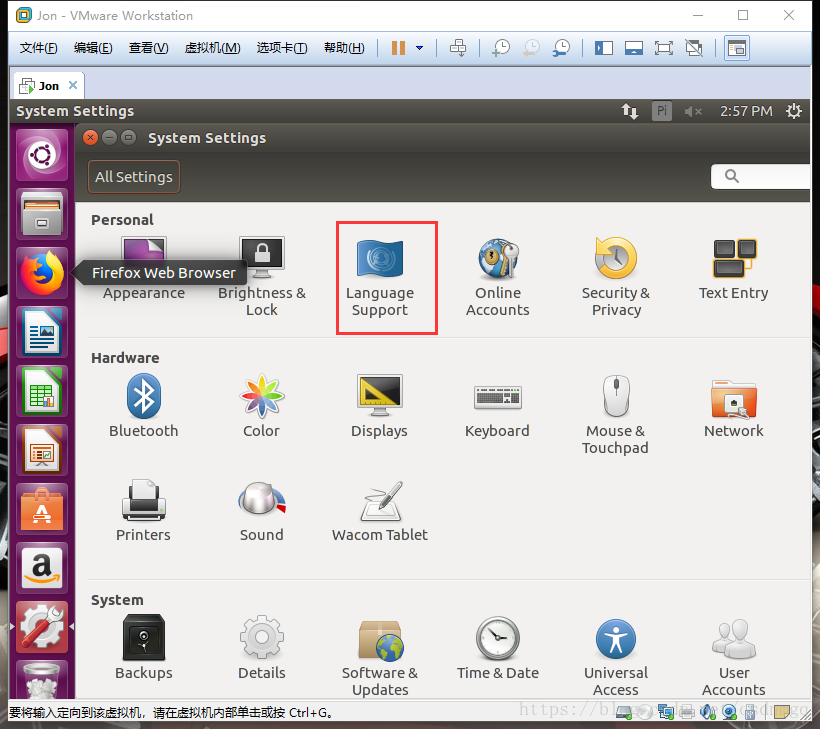Open Online Accounts settings

pyautogui.click(x=498, y=278)
